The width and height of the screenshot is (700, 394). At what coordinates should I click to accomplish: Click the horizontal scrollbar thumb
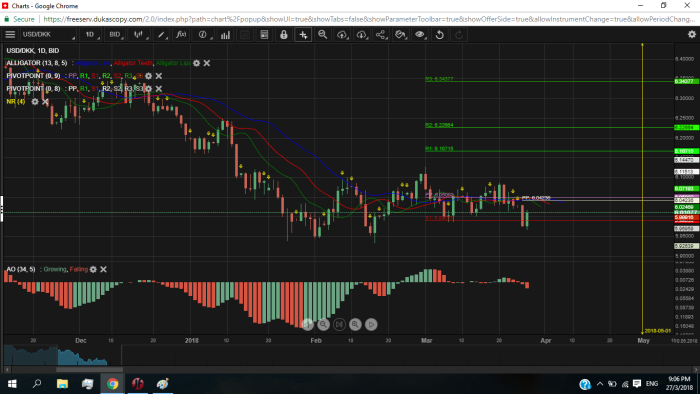[89, 369]
